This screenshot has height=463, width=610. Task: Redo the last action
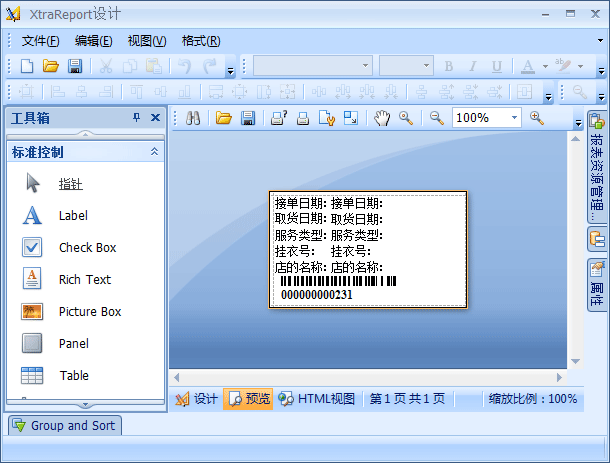[x=209, y=66]
